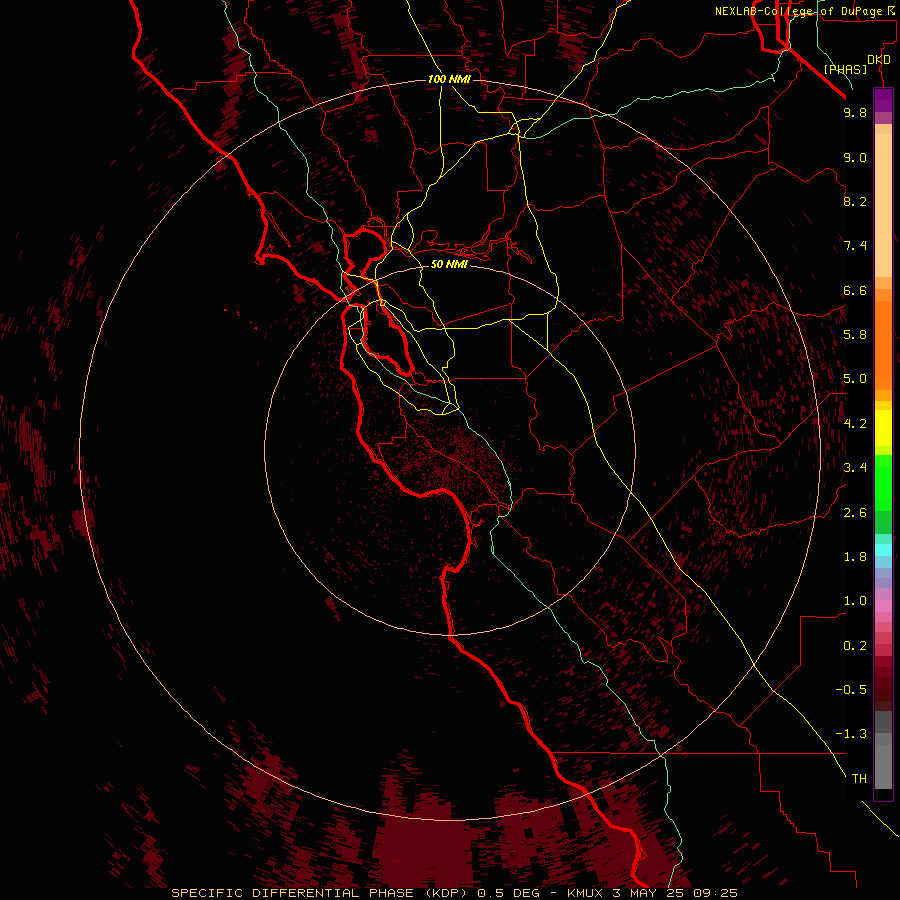Click the 9.0 legend value
Screen dimensions: 900x900
coord(855,157)
